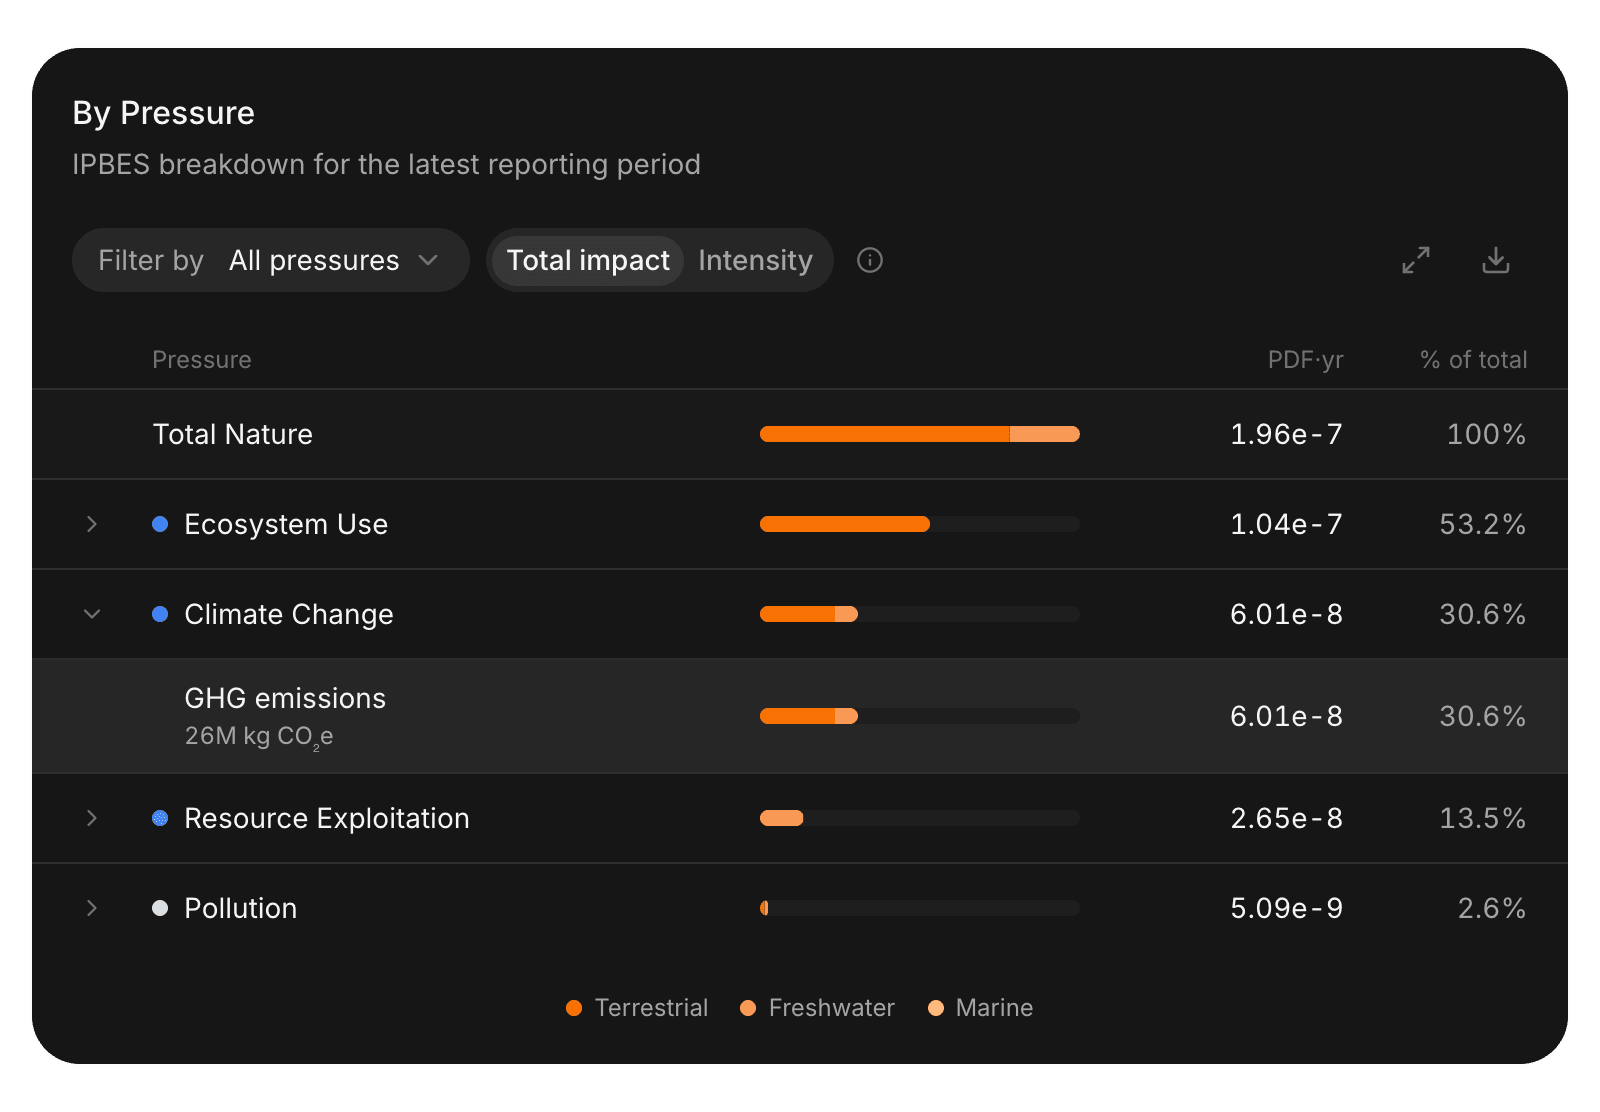Click the 1.96e-7 total value
1600x1112 pixels.
click(1286, 434)
